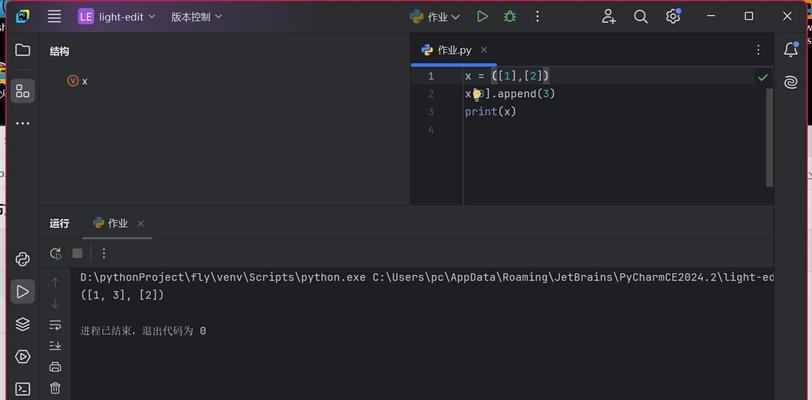Click the print(x) code line
This screenshot has width=812, height=400.
(x=490, y=112)
